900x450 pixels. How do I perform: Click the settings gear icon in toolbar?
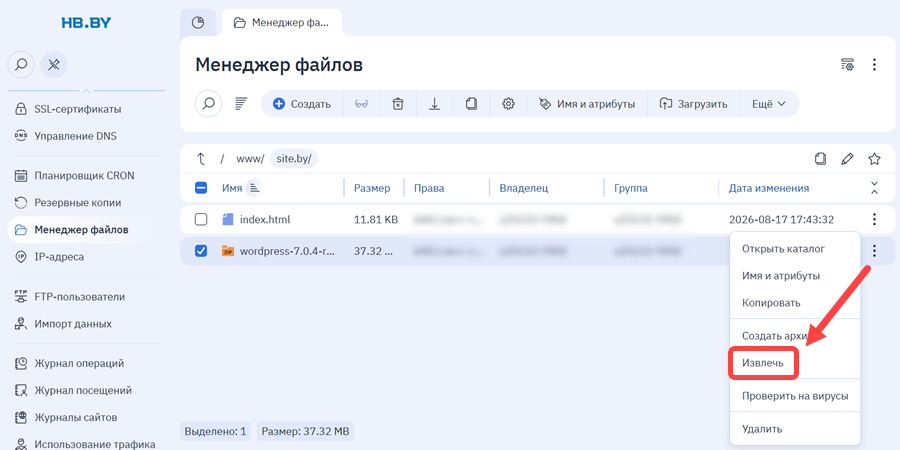pos(508,104)
